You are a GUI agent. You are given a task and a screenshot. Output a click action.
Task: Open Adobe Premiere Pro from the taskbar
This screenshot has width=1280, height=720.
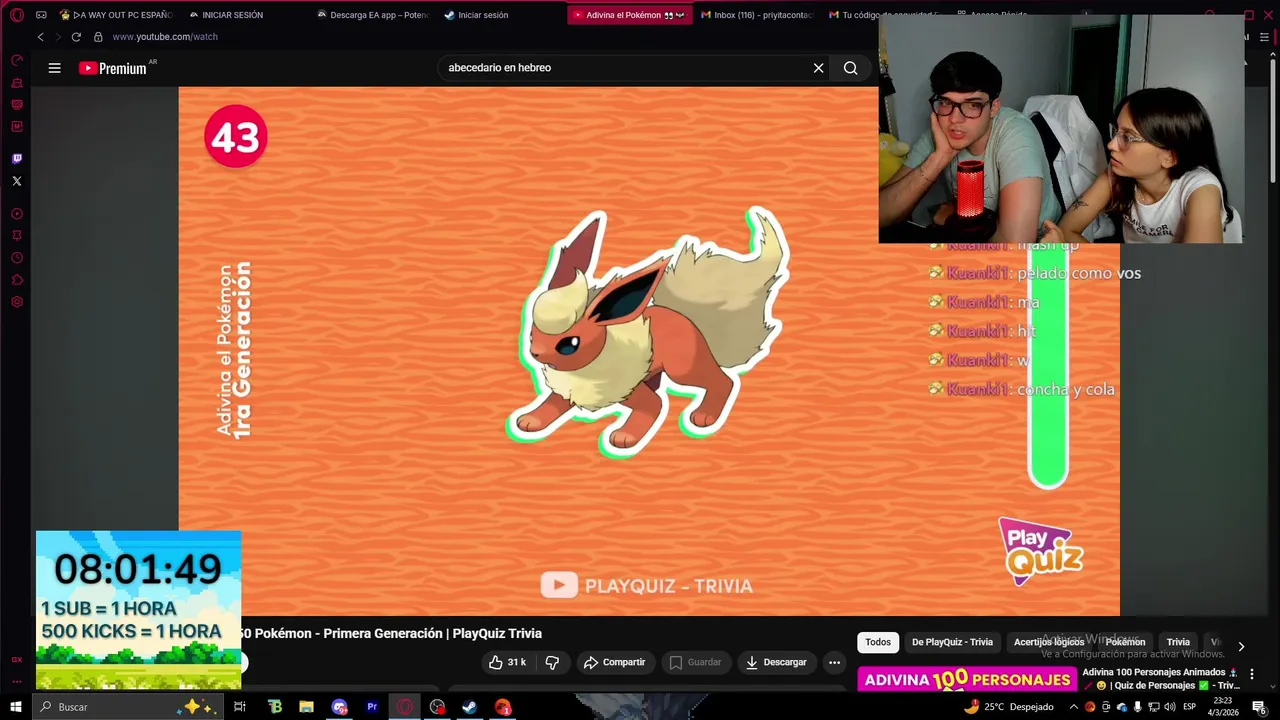[372, 707]
